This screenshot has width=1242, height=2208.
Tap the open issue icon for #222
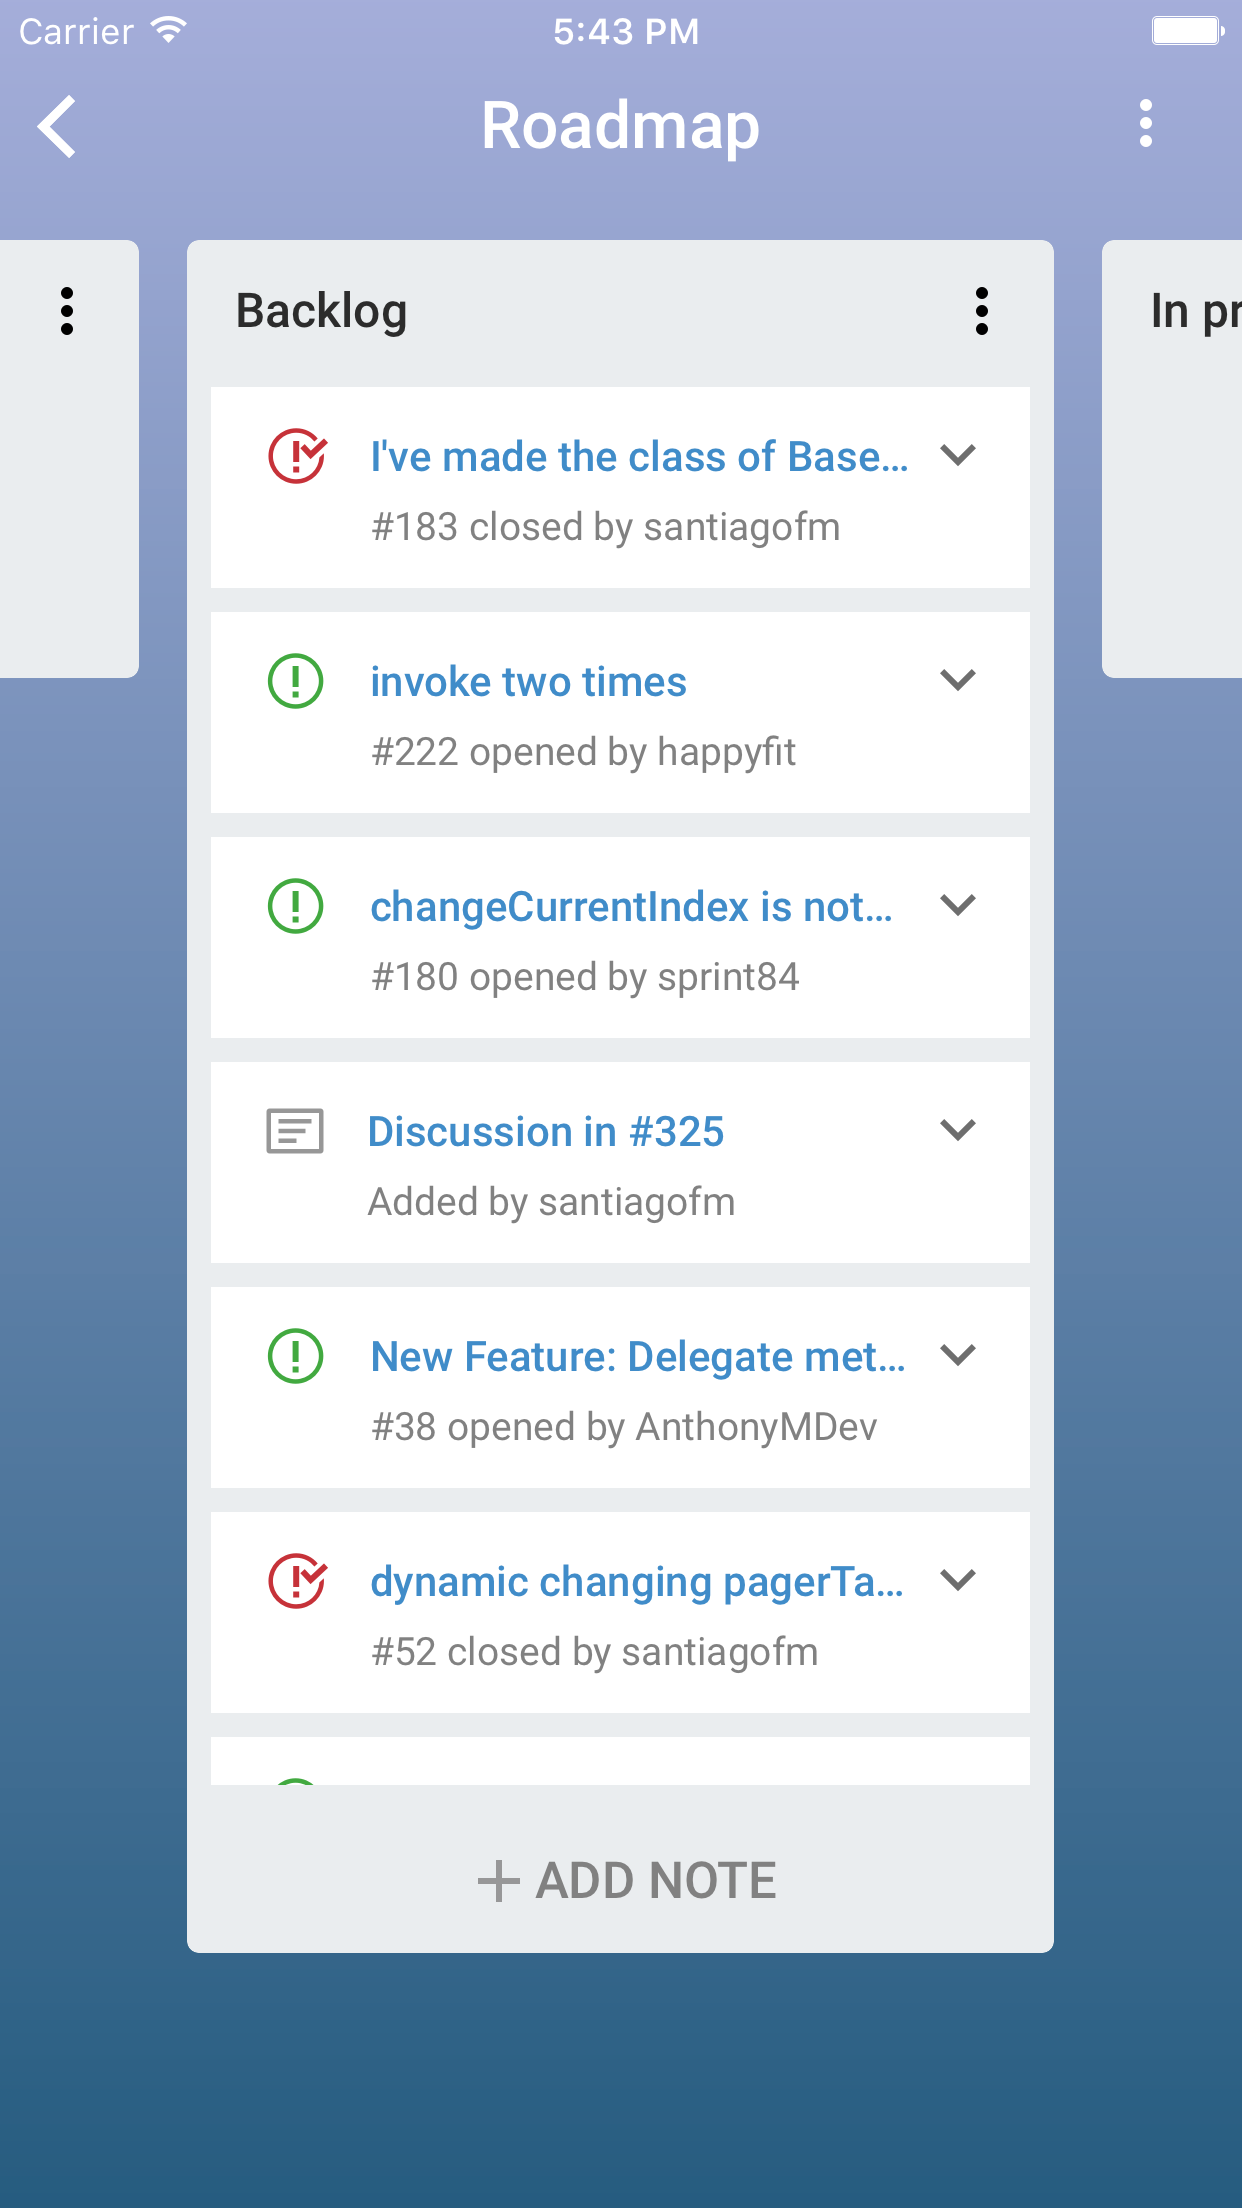point(296,681)
